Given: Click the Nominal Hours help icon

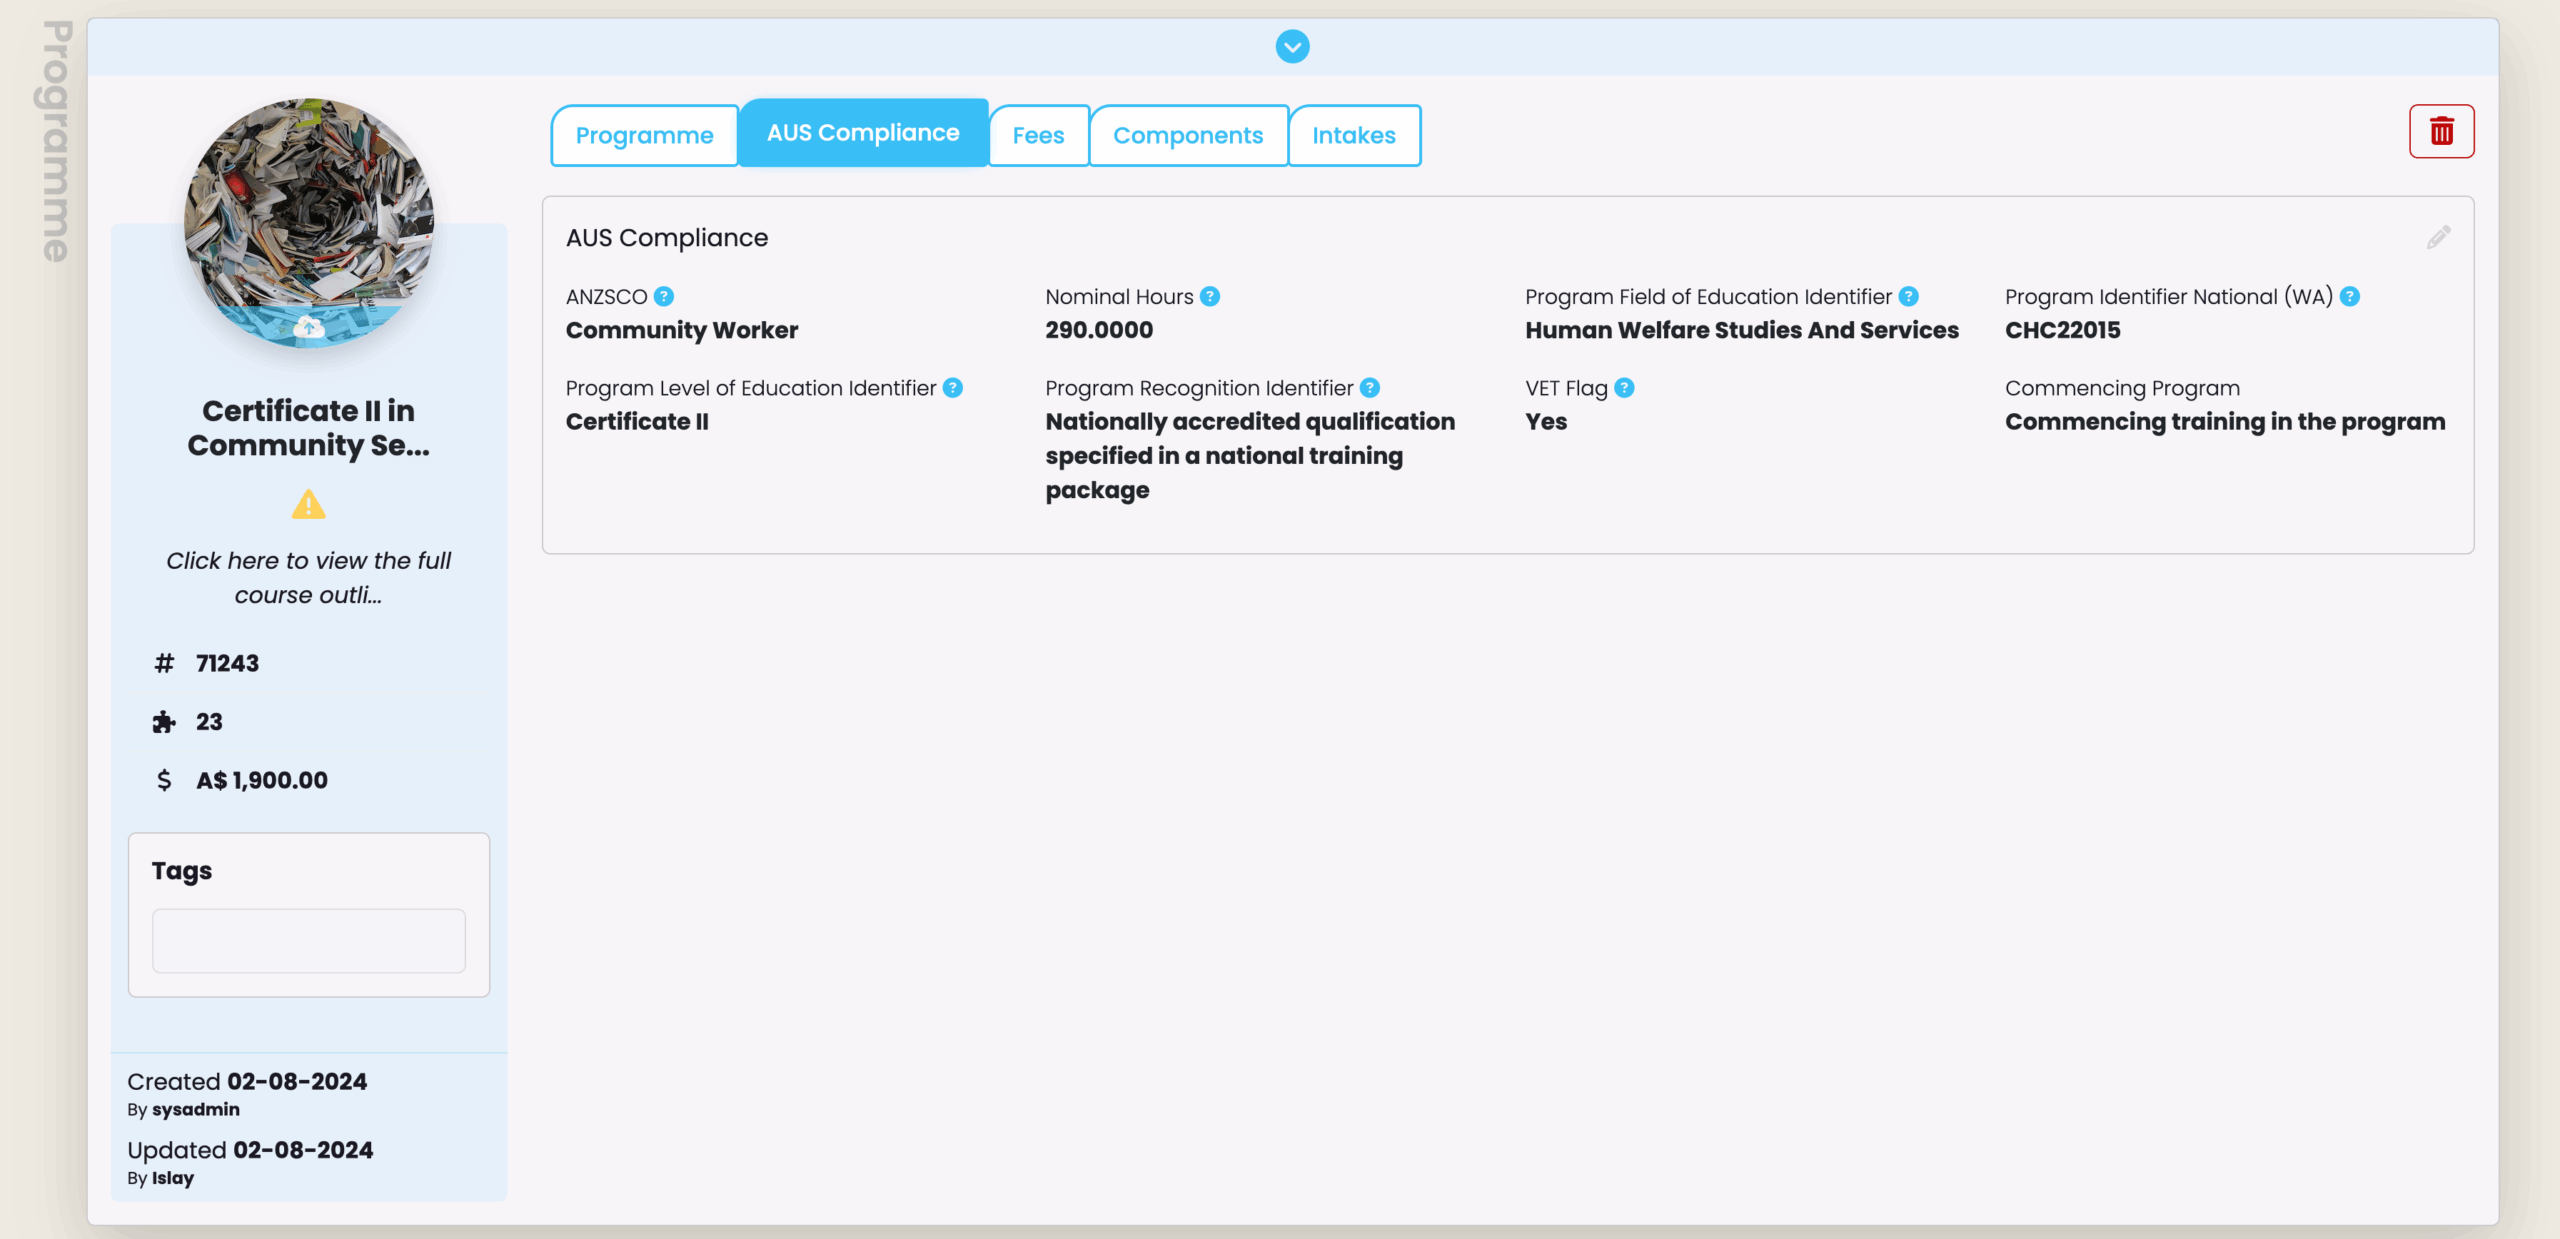Looking at the screenshot, I should 1210,297.
